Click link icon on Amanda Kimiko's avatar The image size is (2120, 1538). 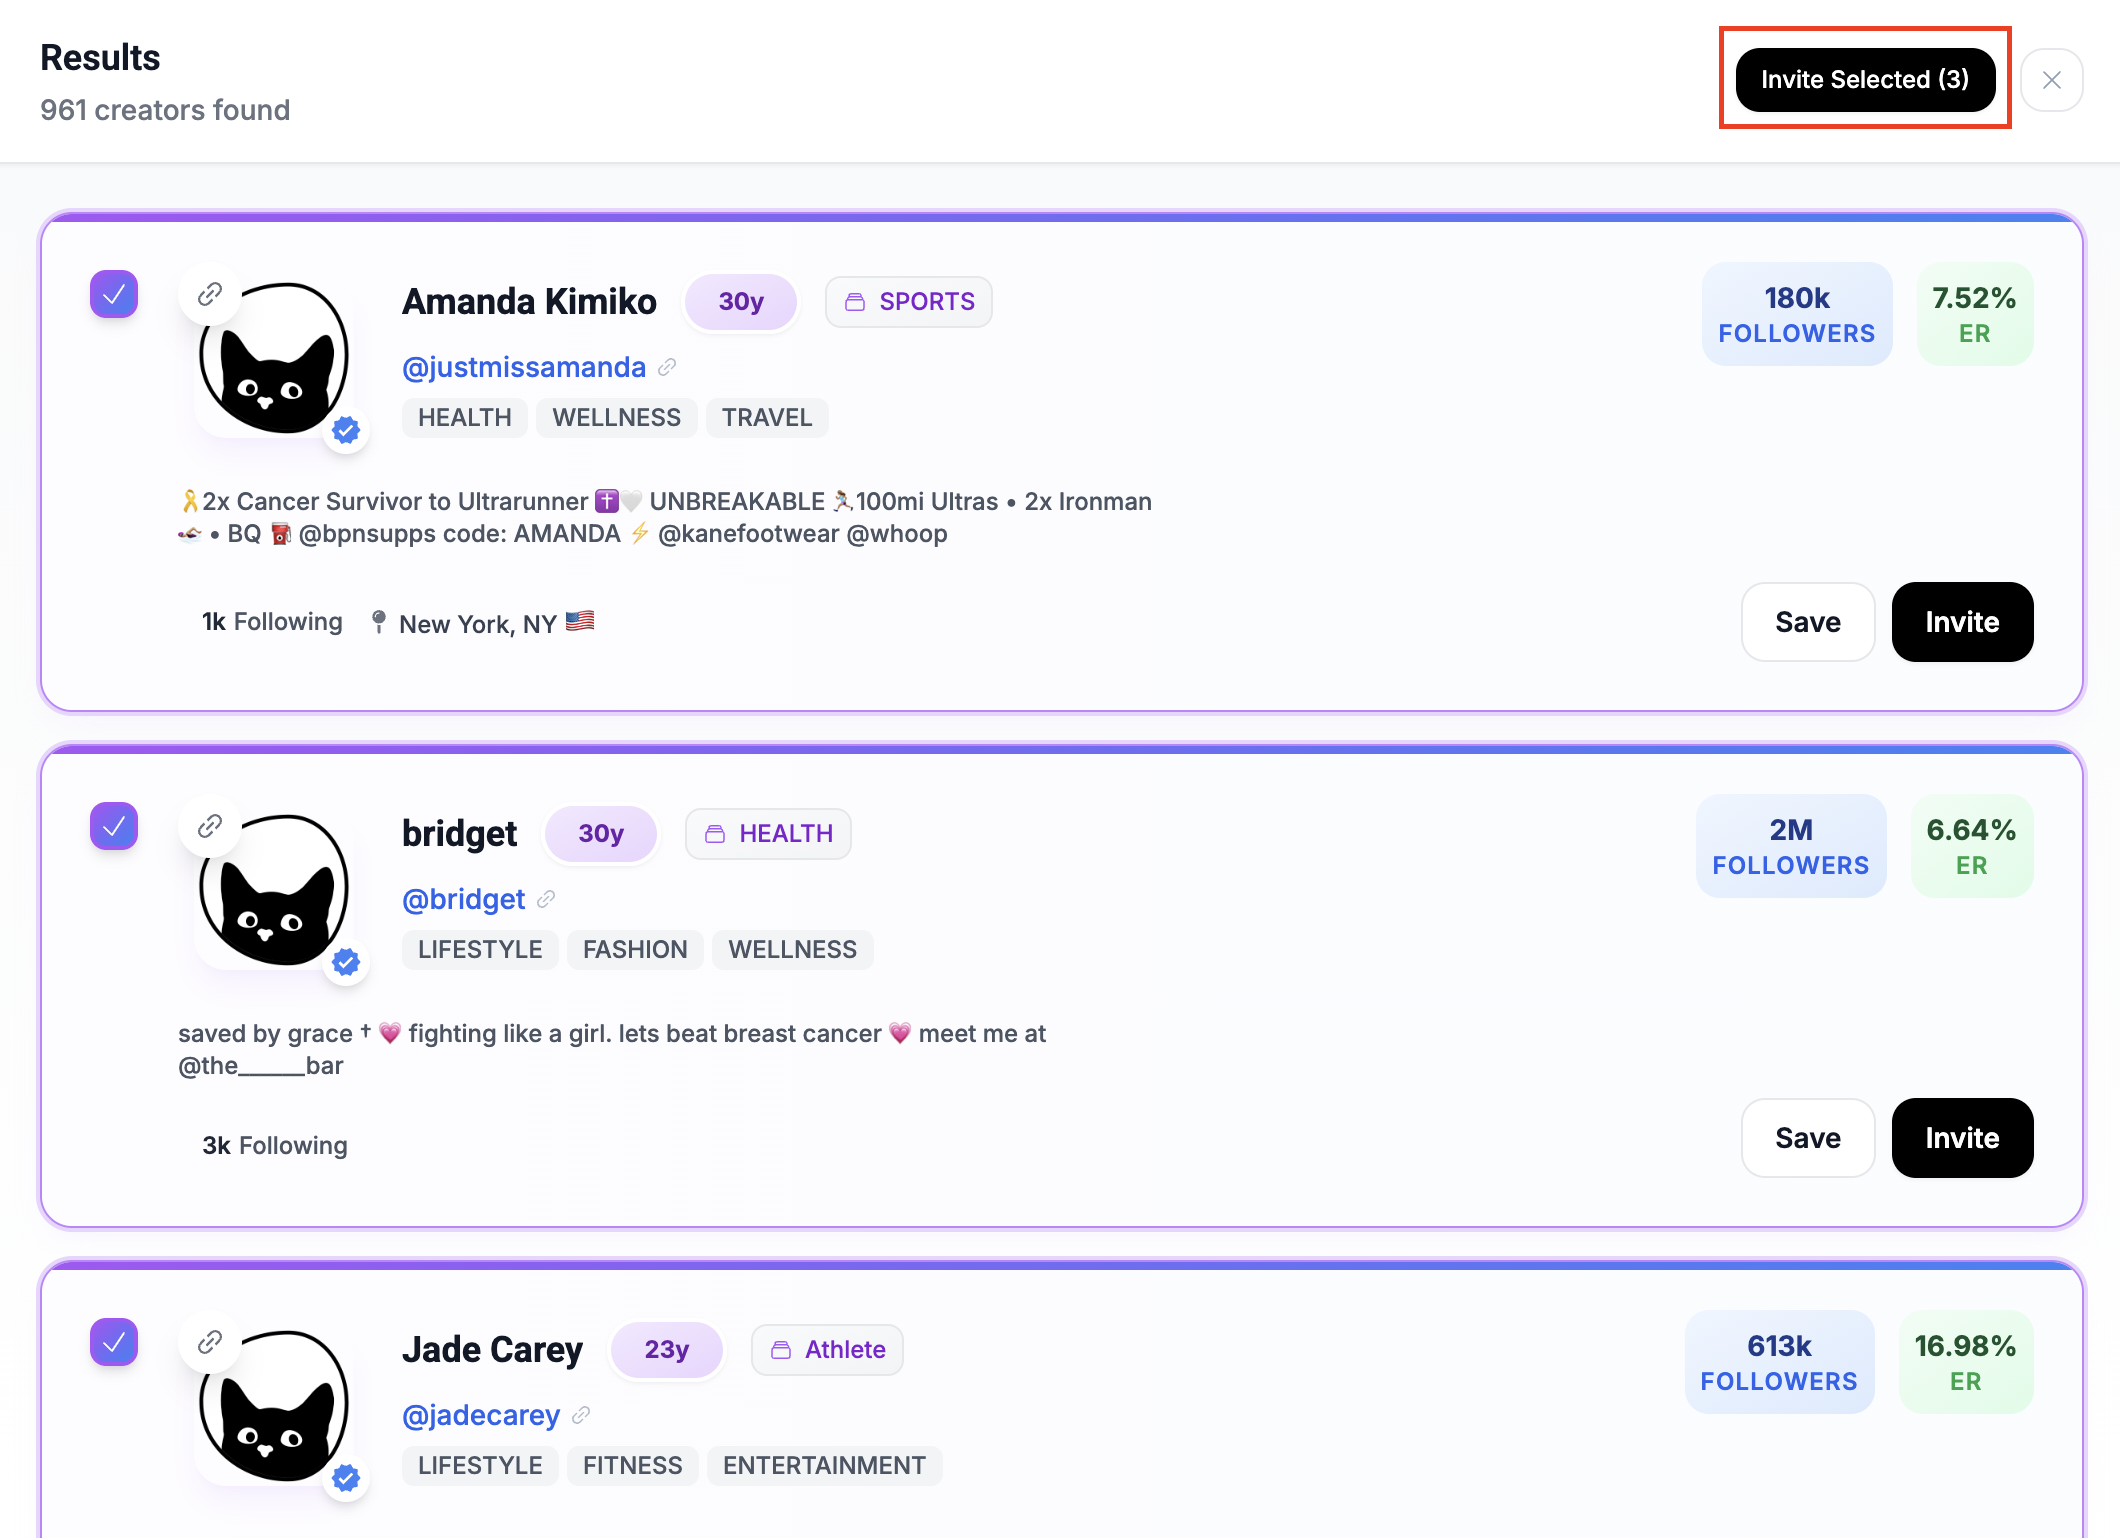tap(209, 294)
